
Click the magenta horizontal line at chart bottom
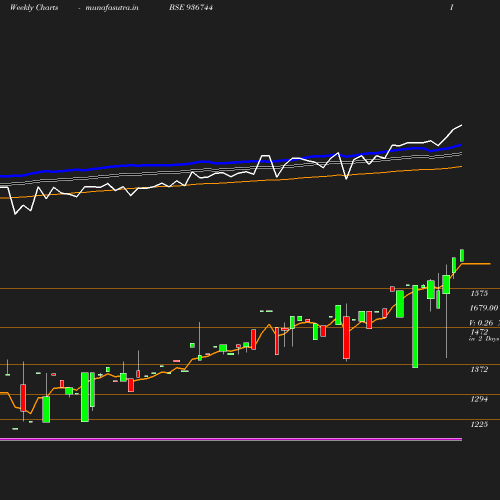coord(231,440)
